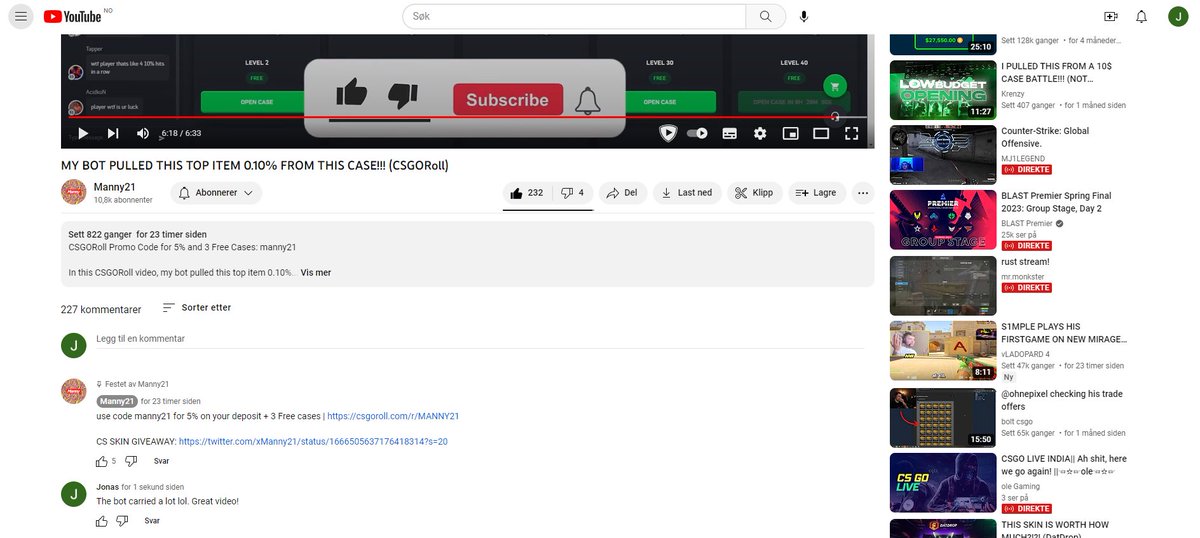This screenshot has width=1200, height=538.
Task: Enter fullscreen mode
Action: click(852, 133)
